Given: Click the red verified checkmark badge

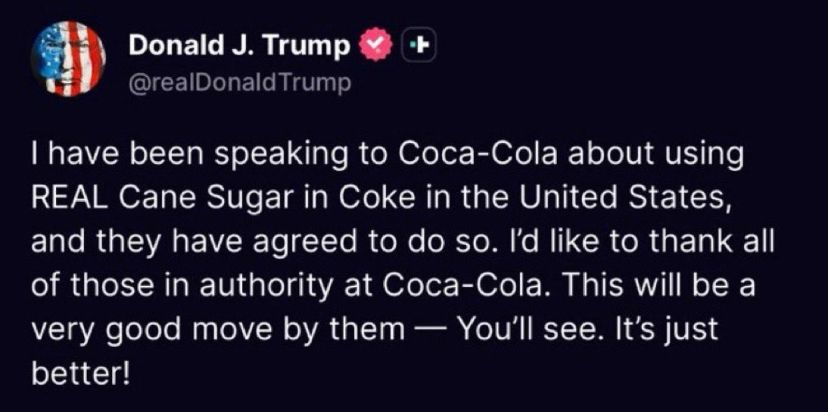Looking at the screenshot, I should (375, 46).
